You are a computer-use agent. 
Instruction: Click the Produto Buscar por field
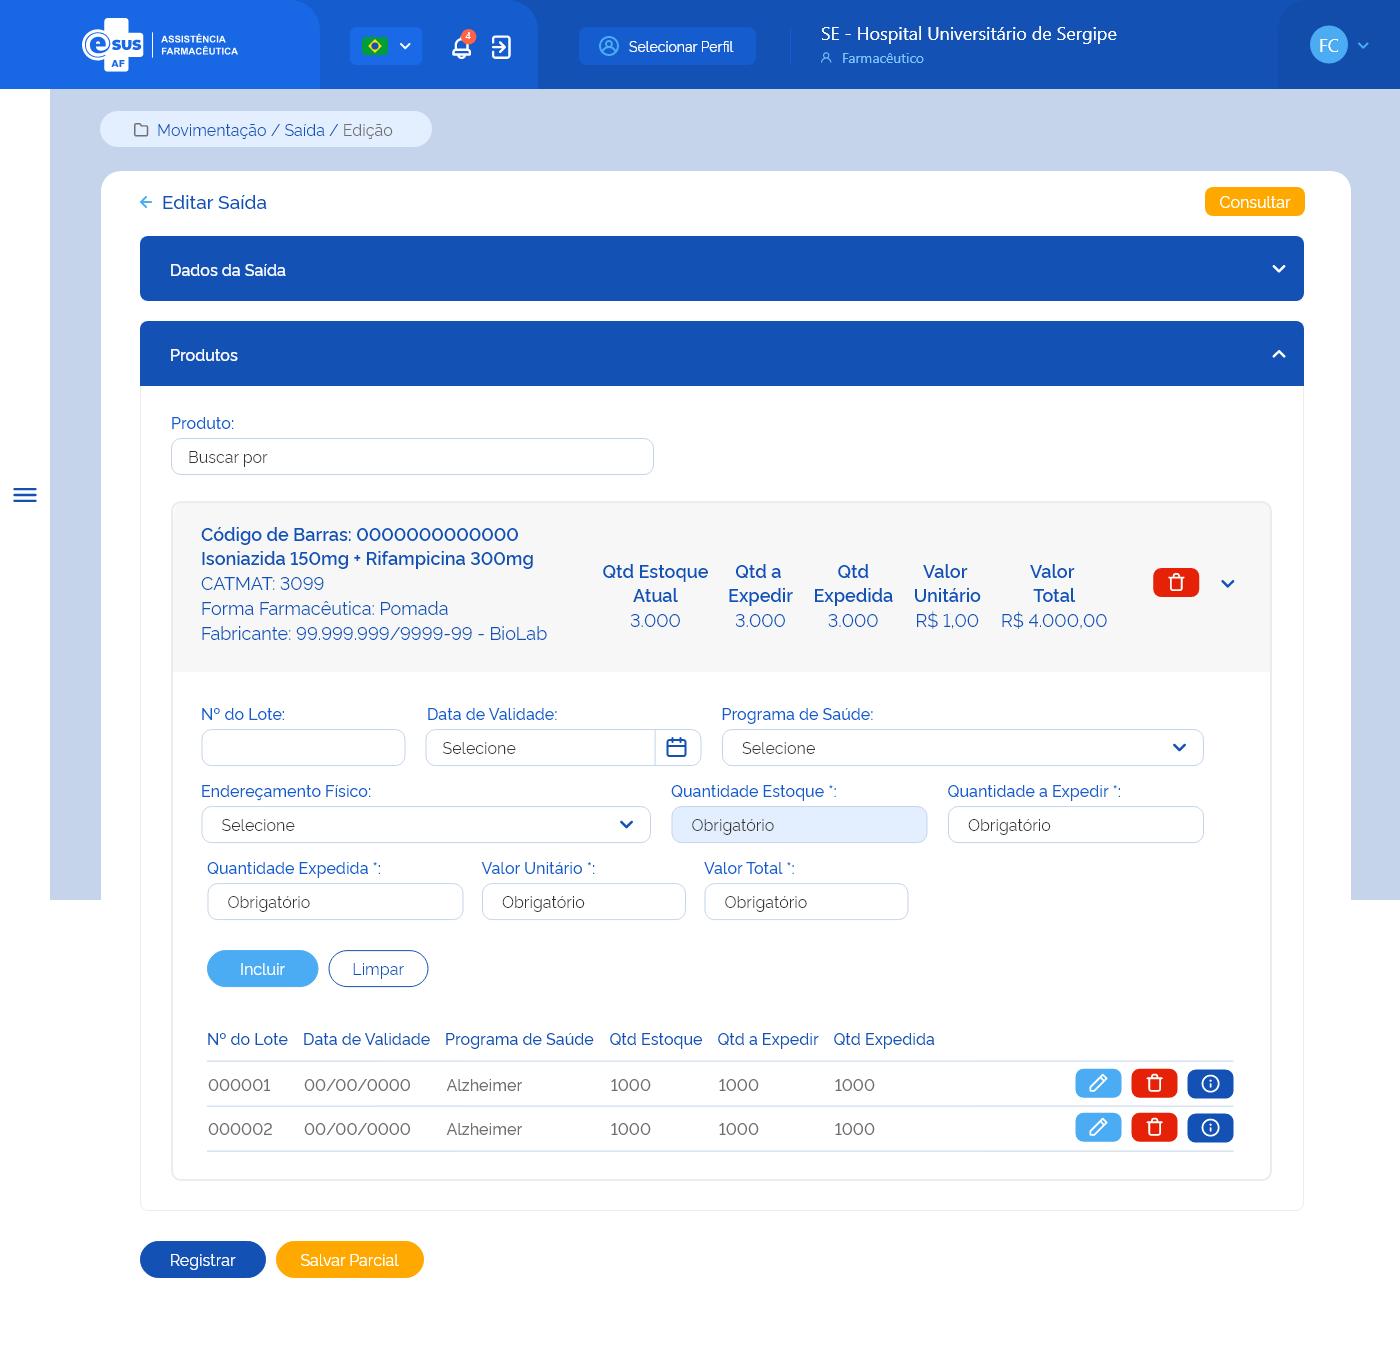click(x=412, y=457)
